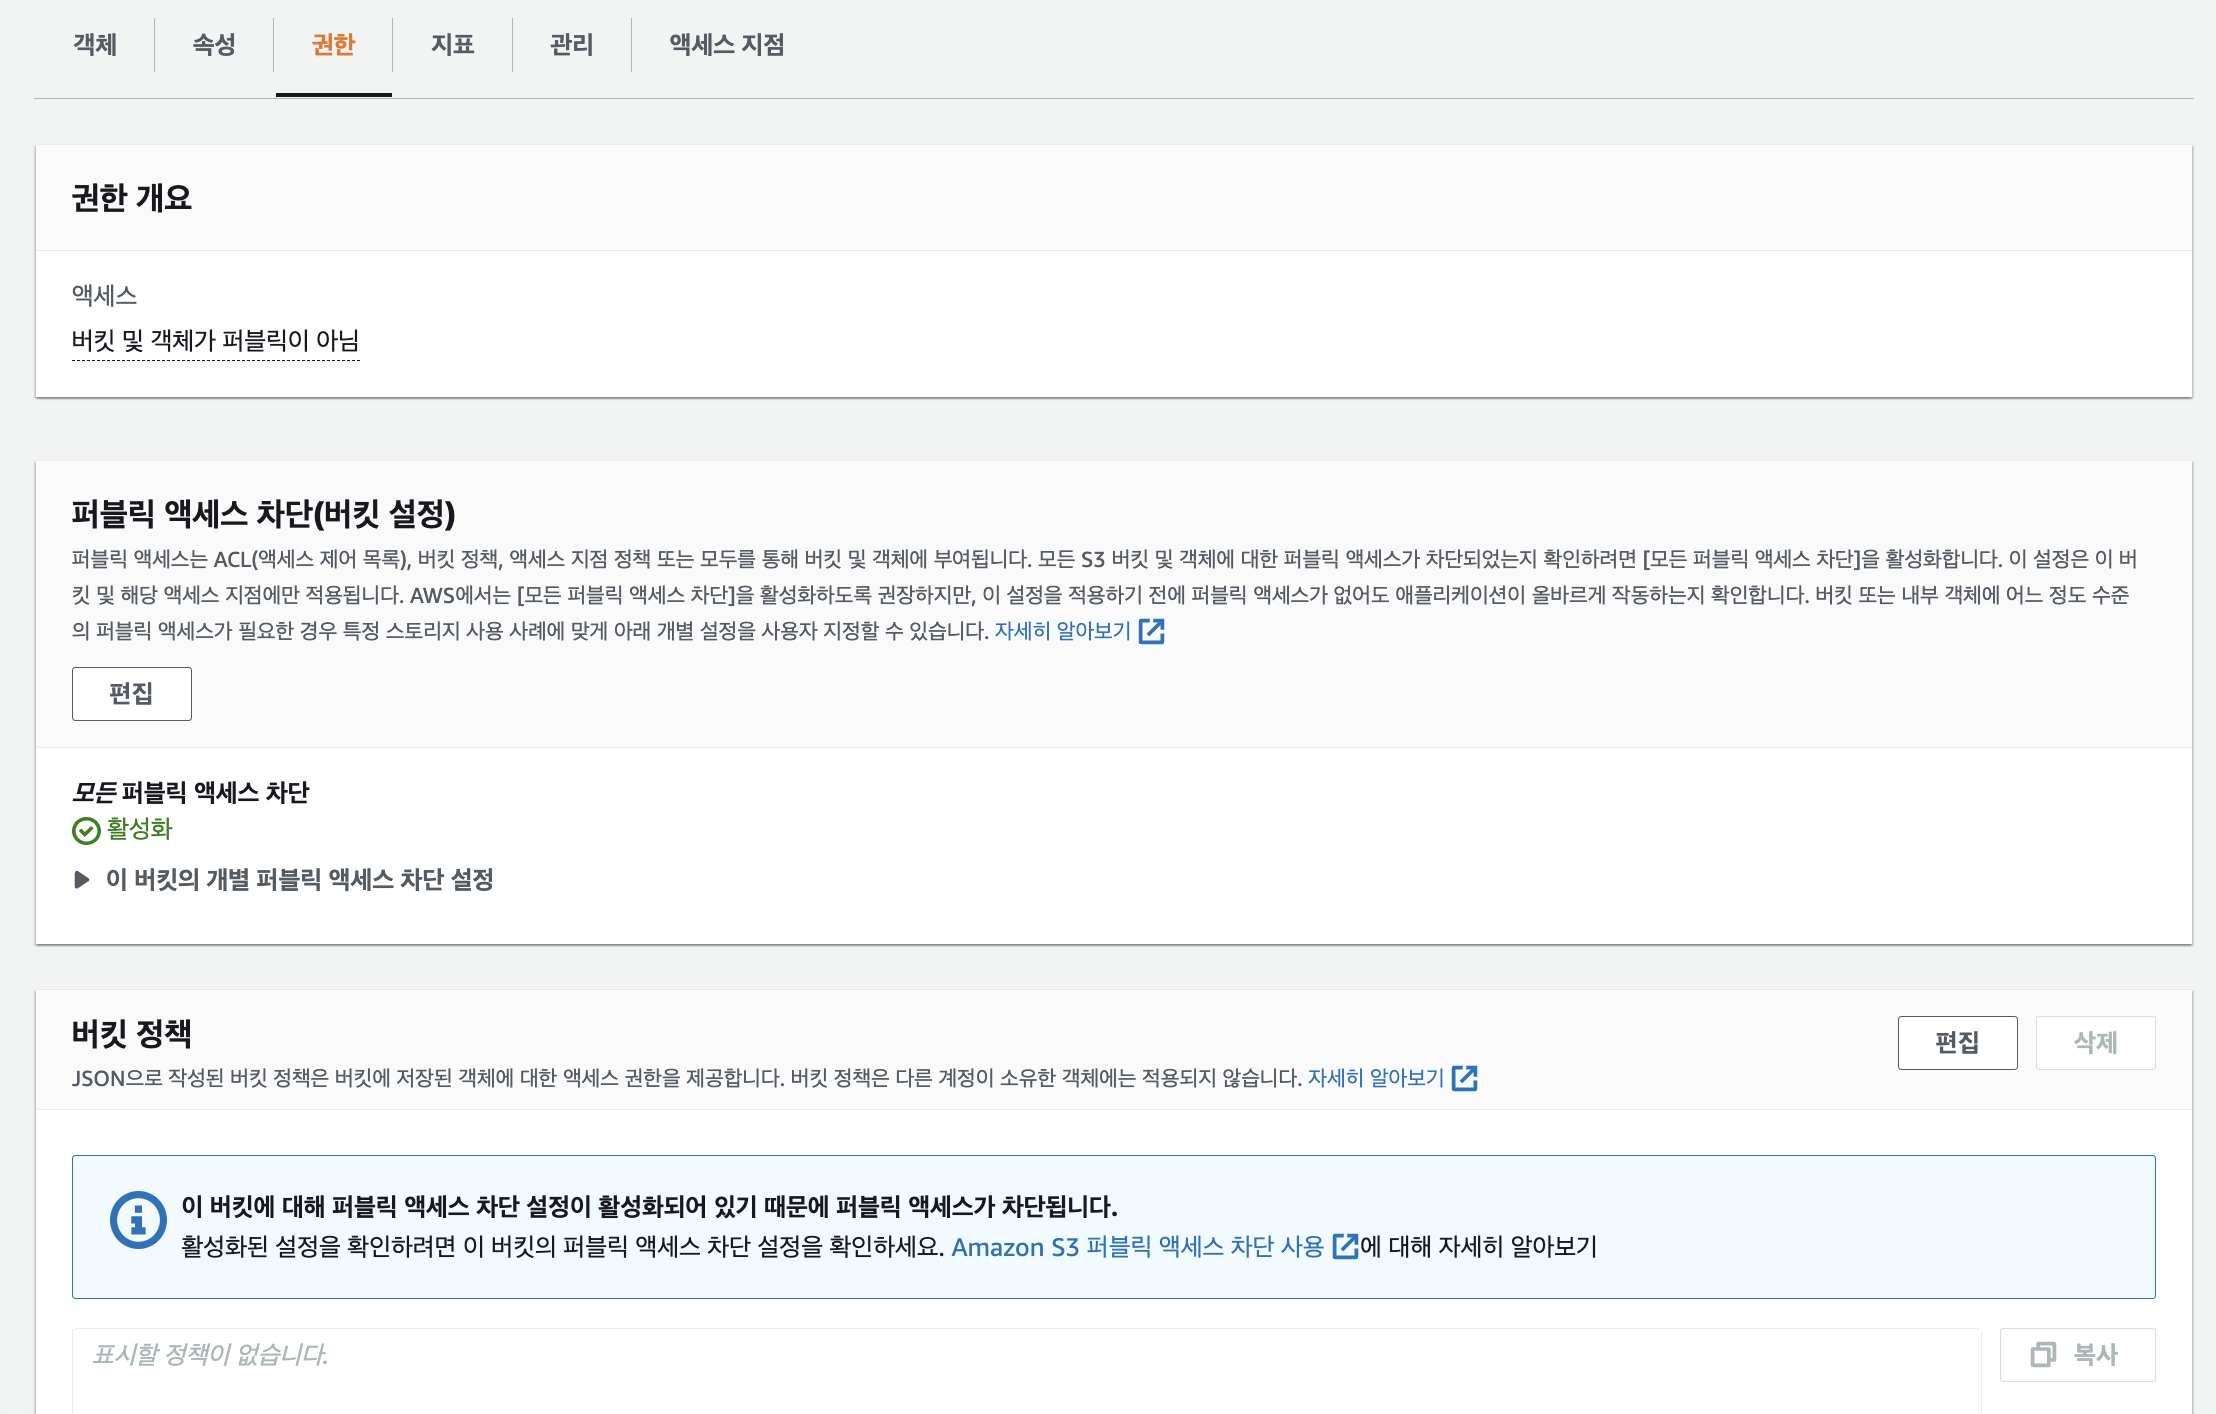Click the external link icon after the 버킷 정책 자세히 알아보기
The width and height of the screenshot is (2216, 1414).
pos(1465,1078)
